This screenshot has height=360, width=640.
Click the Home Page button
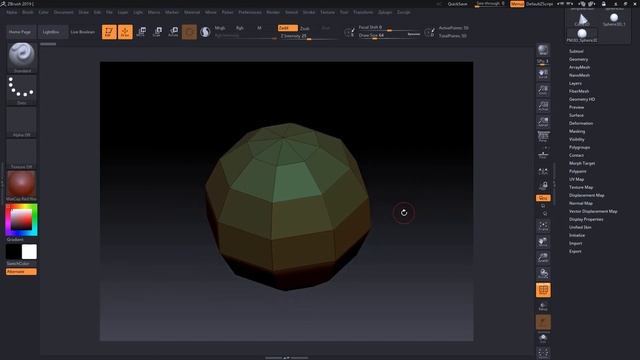point(20,32)
